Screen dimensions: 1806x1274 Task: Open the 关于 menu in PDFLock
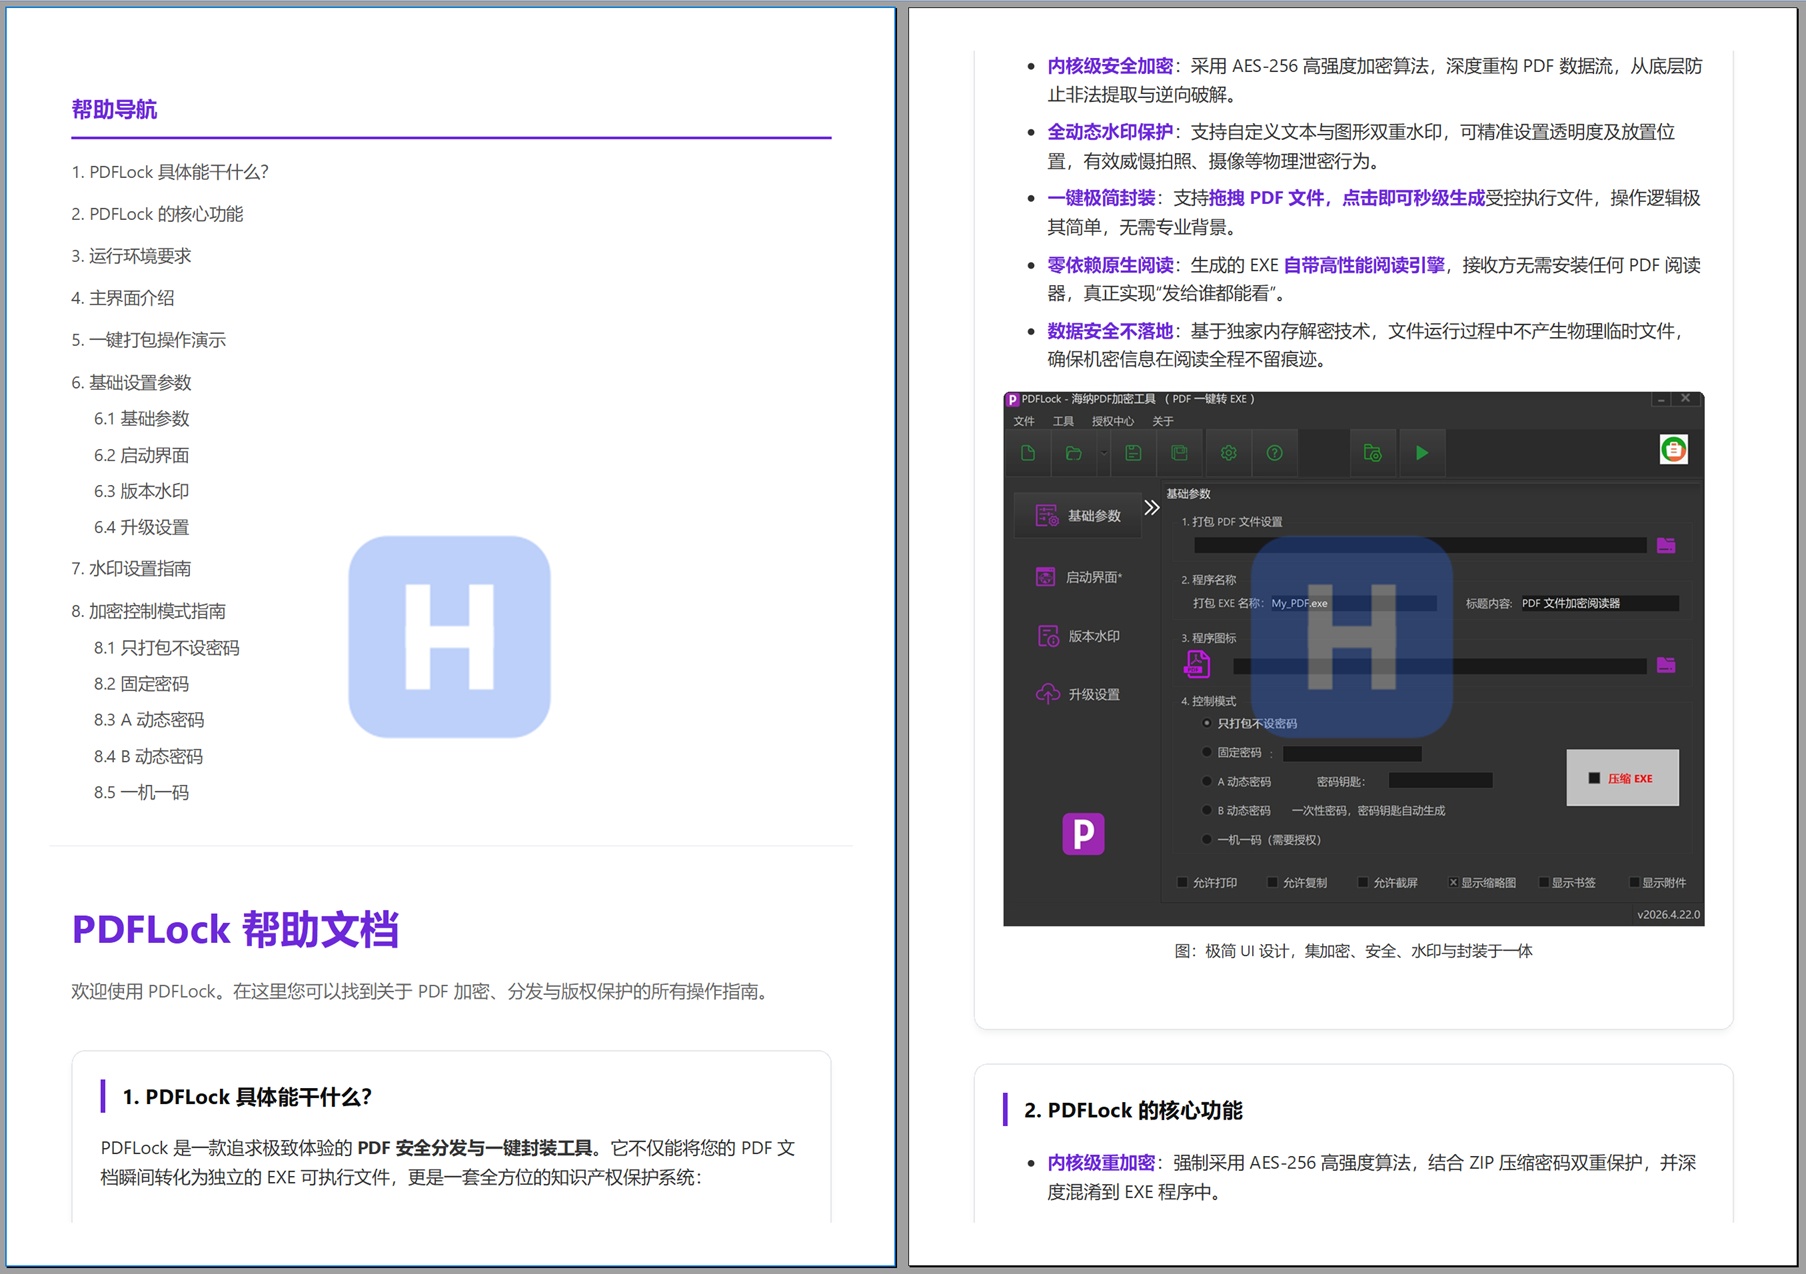1163,421
